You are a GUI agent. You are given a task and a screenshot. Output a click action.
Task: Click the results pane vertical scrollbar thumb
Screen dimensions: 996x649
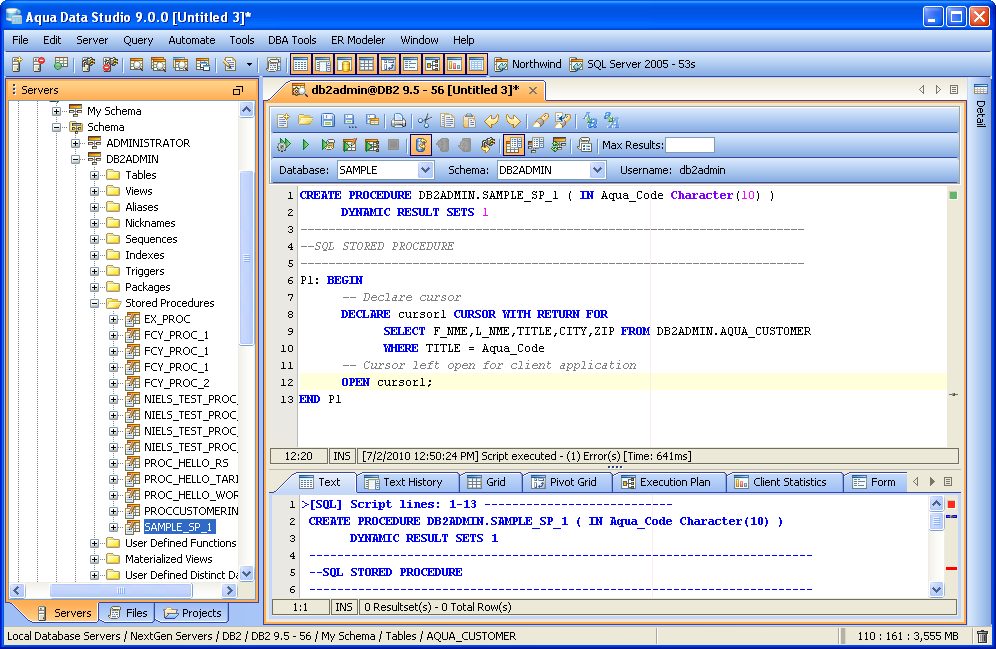936,522
